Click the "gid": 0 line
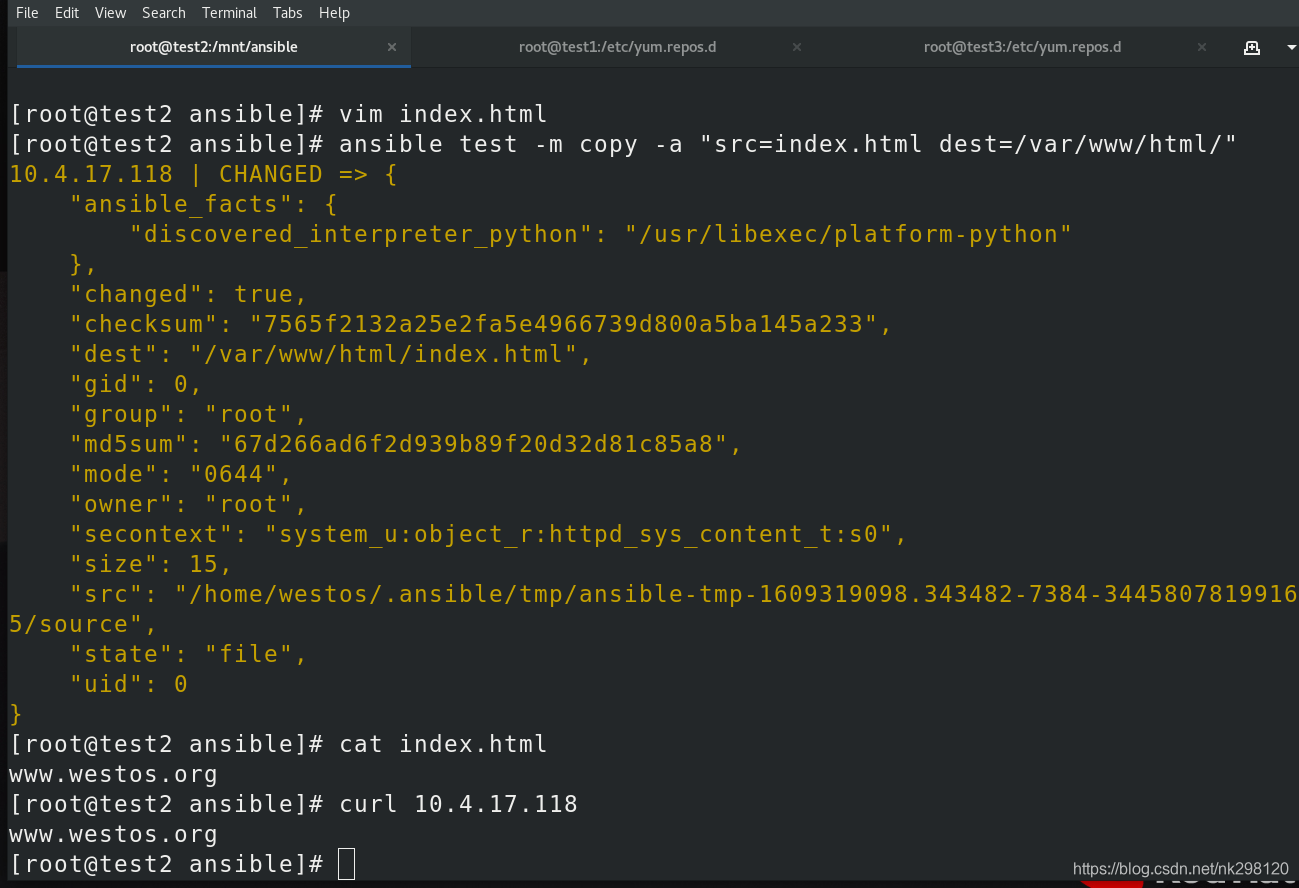Image resolution: width=1299 pixels, height=888 pixels. click(135, 384)
